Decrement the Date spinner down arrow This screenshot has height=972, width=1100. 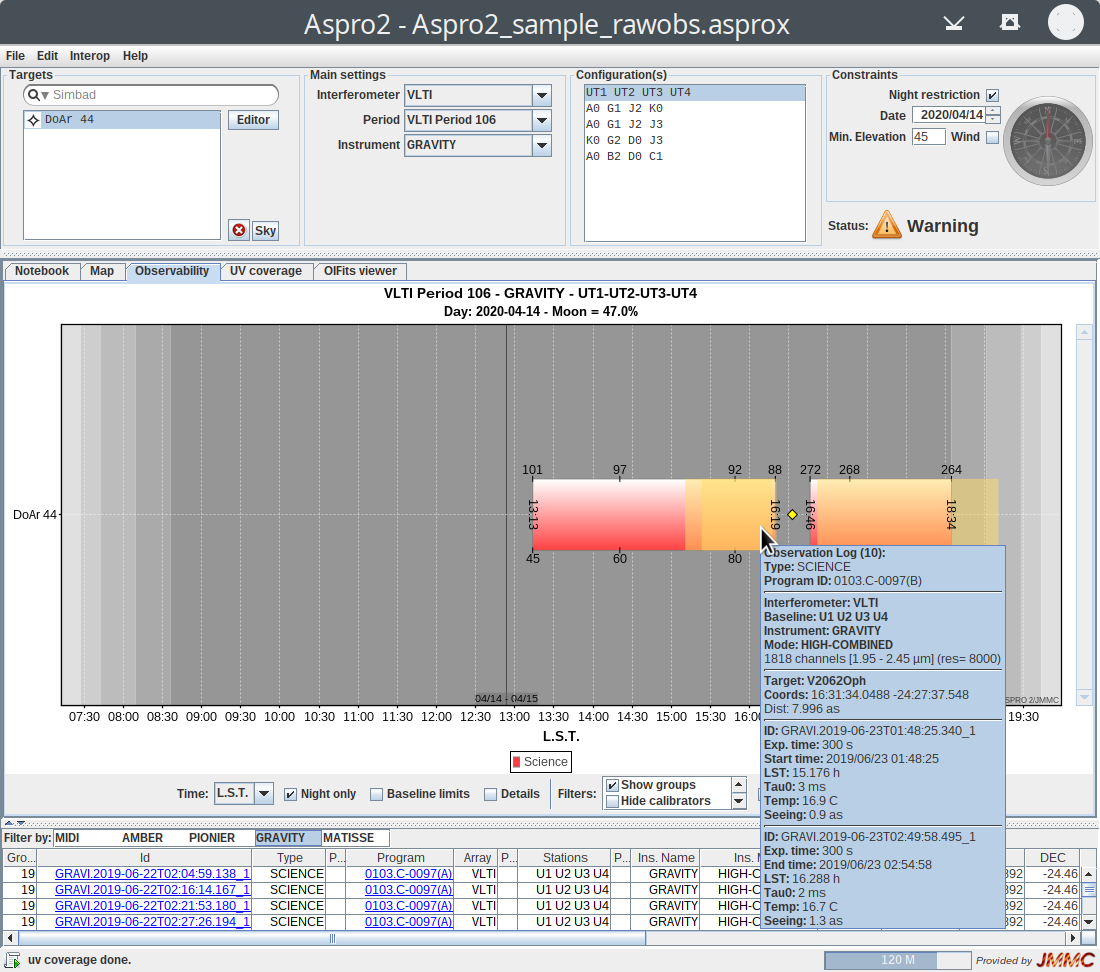point(993,119)
